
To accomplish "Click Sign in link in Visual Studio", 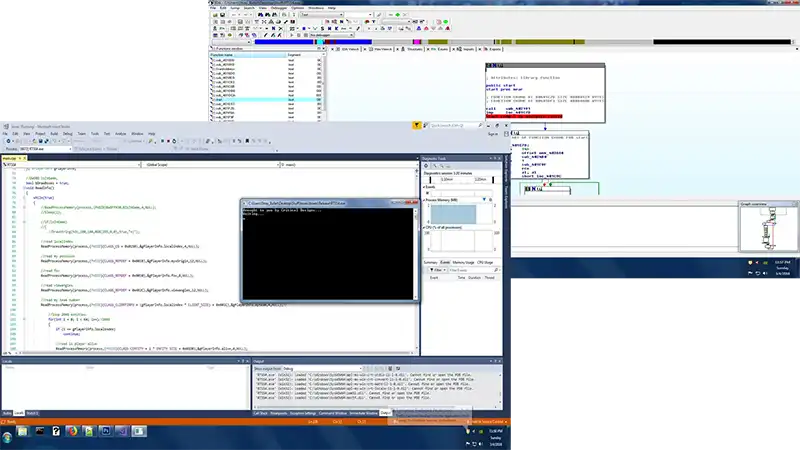I will [x=492, y=134].
